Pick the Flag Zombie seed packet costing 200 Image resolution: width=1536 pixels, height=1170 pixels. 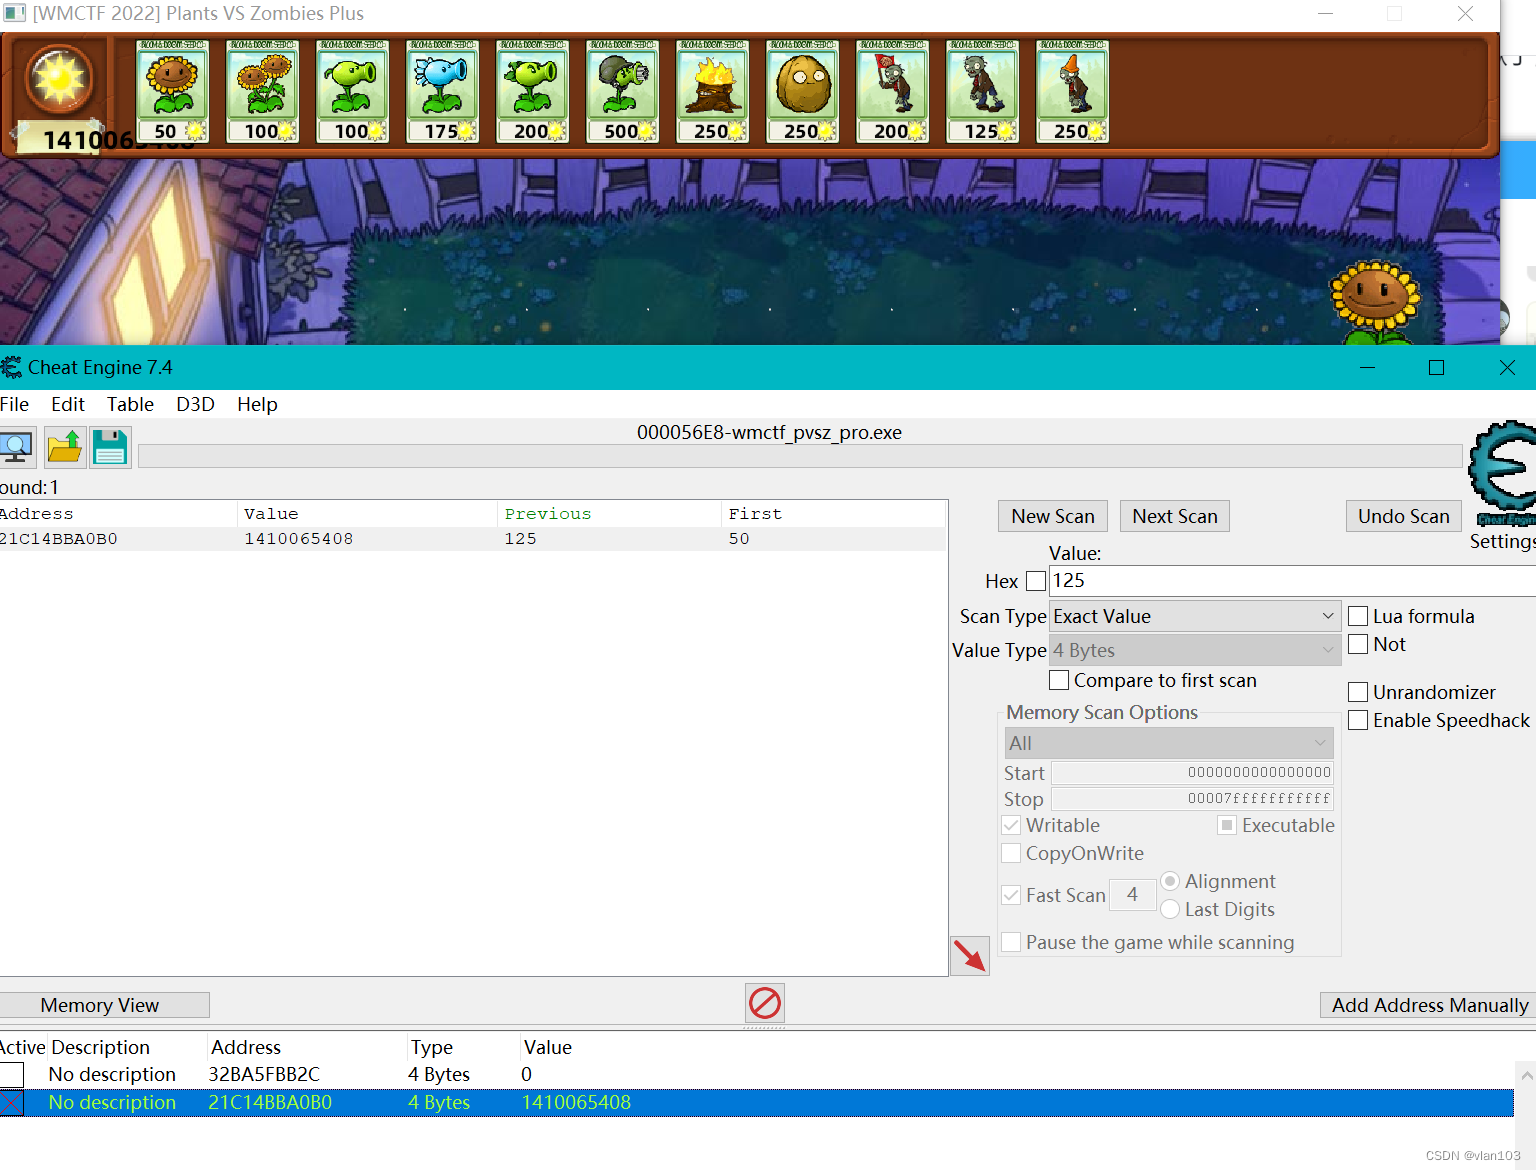pyautogui.click(x=892, y=91)
